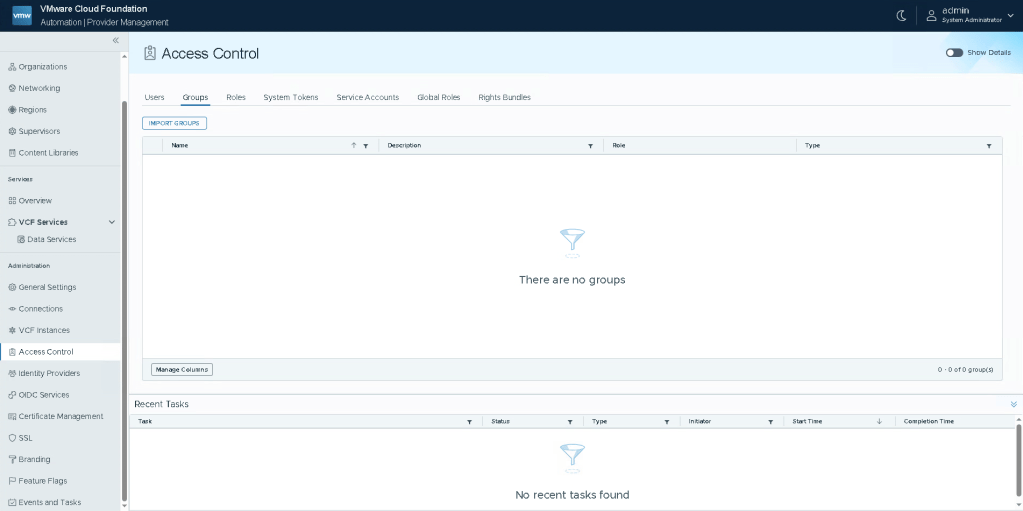This screenshot has height=511, width=1023.
Task: Click the VMware logo icon
Action: (x=22, y=15)
